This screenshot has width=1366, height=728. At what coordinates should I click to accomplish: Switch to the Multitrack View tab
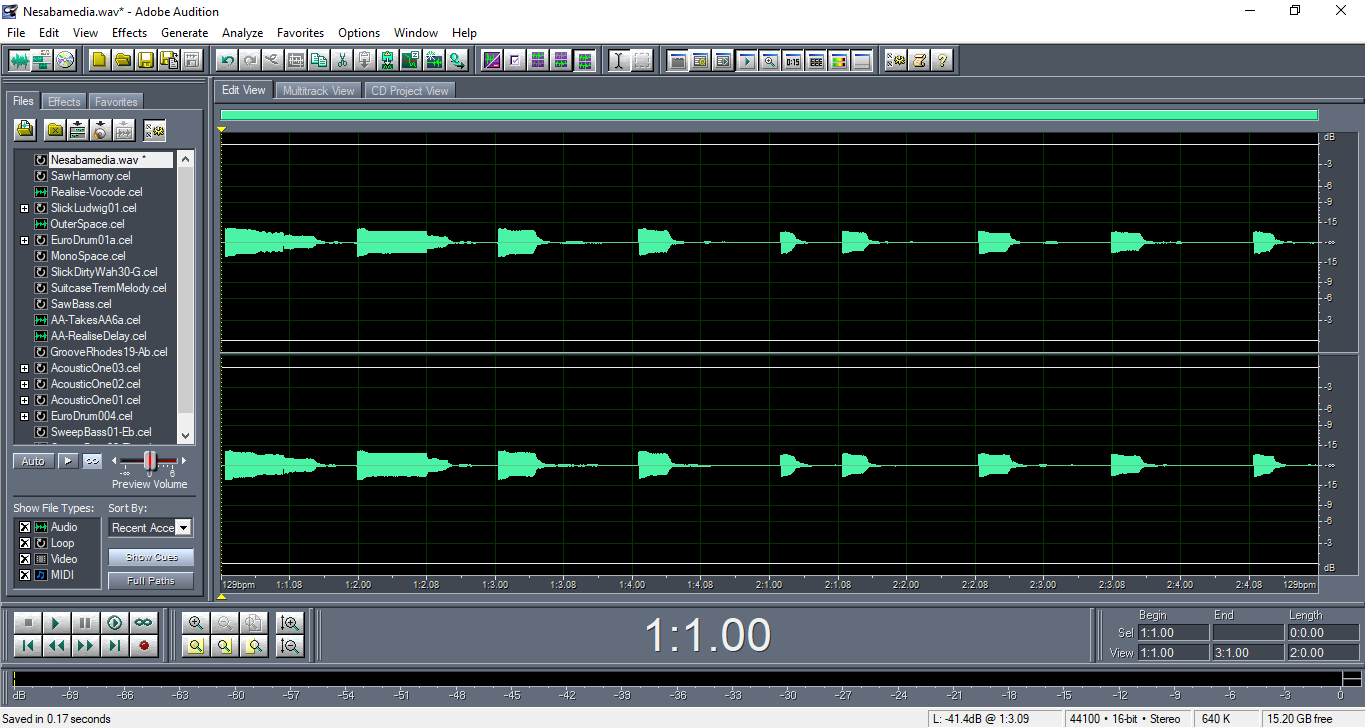coord(318,90)
